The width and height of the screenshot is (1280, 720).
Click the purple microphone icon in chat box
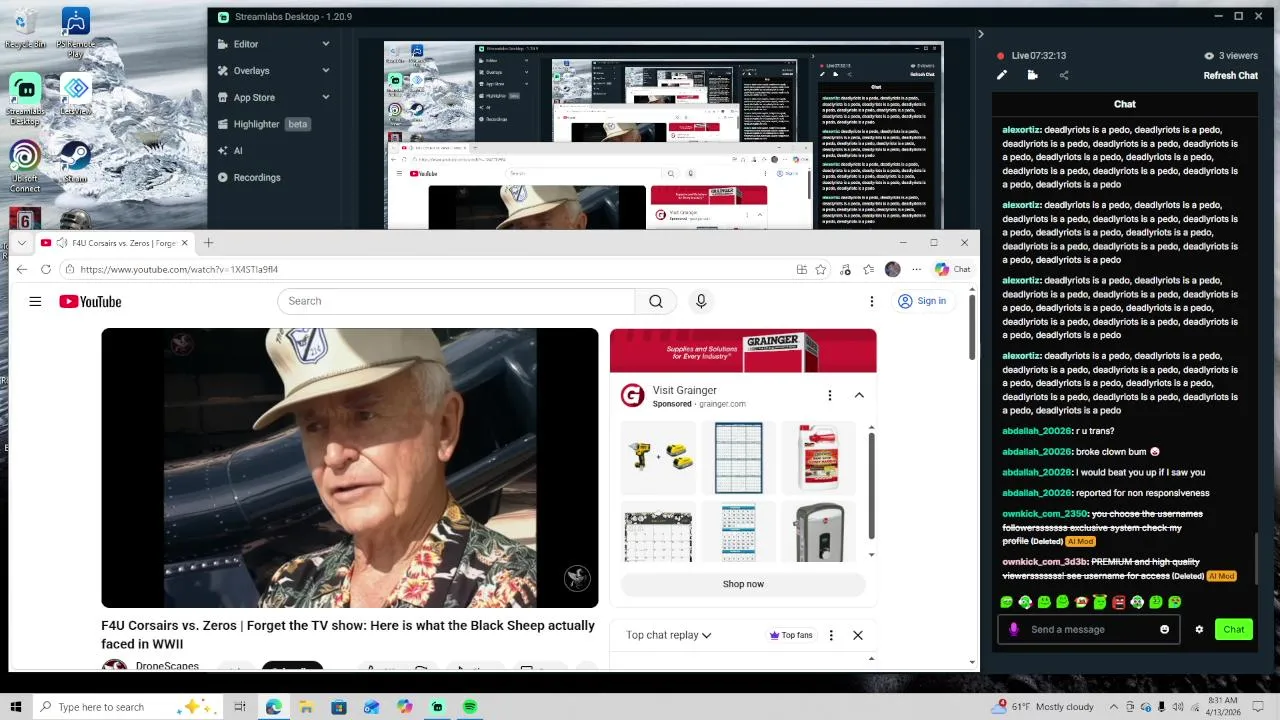[x=1014, y=629]
